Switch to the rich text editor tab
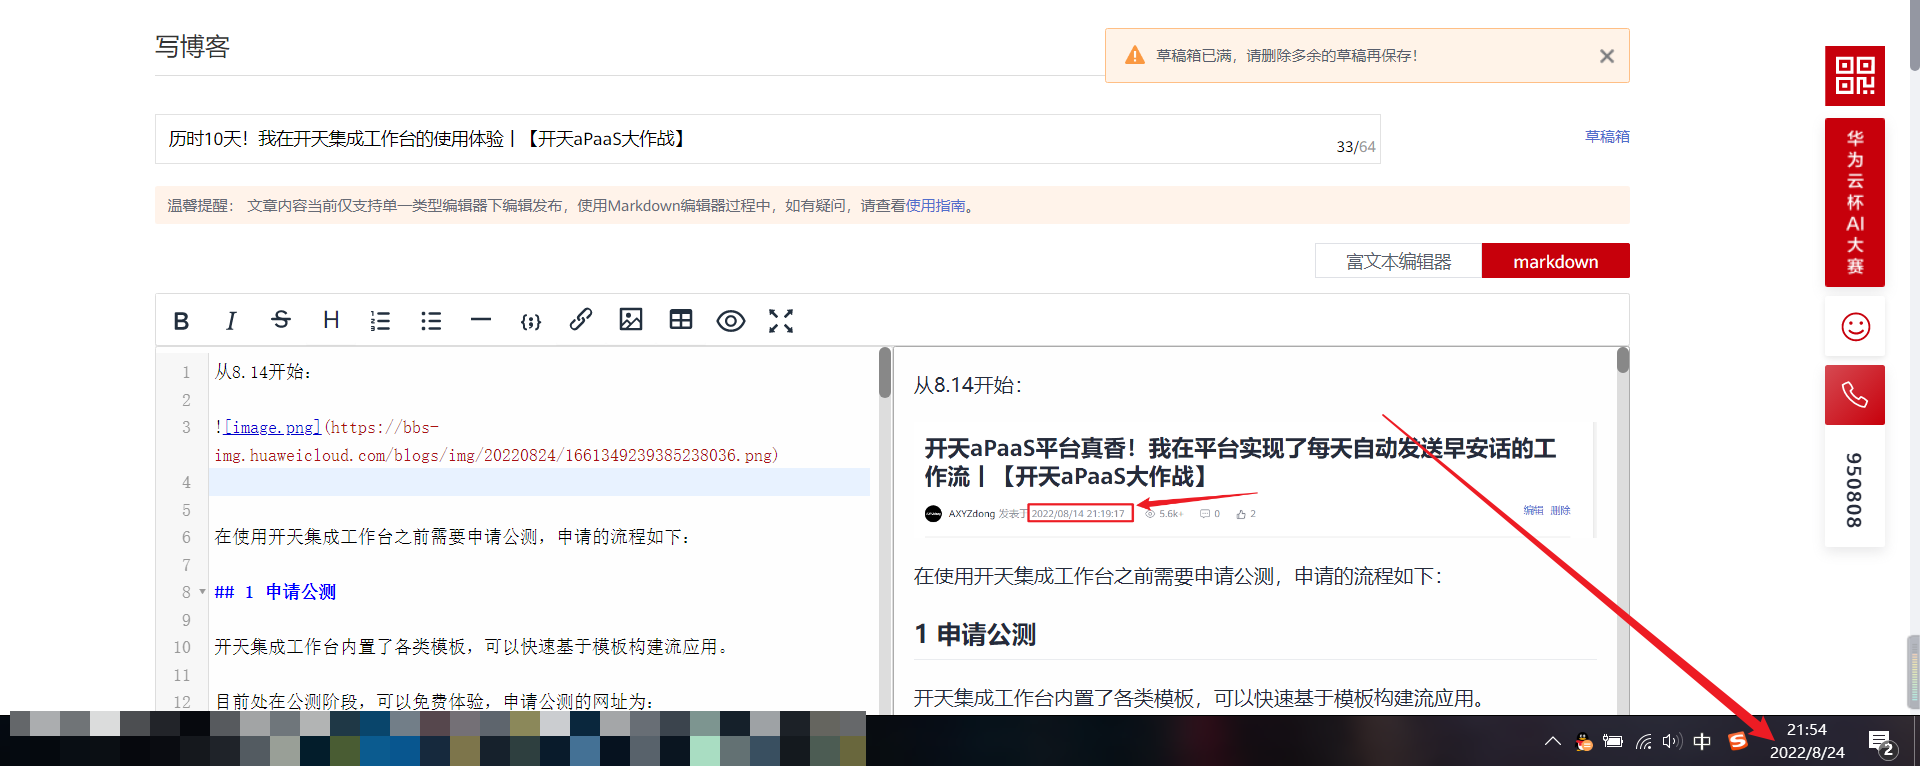This screenshot has height=766, width=1920. [1398, 261]
